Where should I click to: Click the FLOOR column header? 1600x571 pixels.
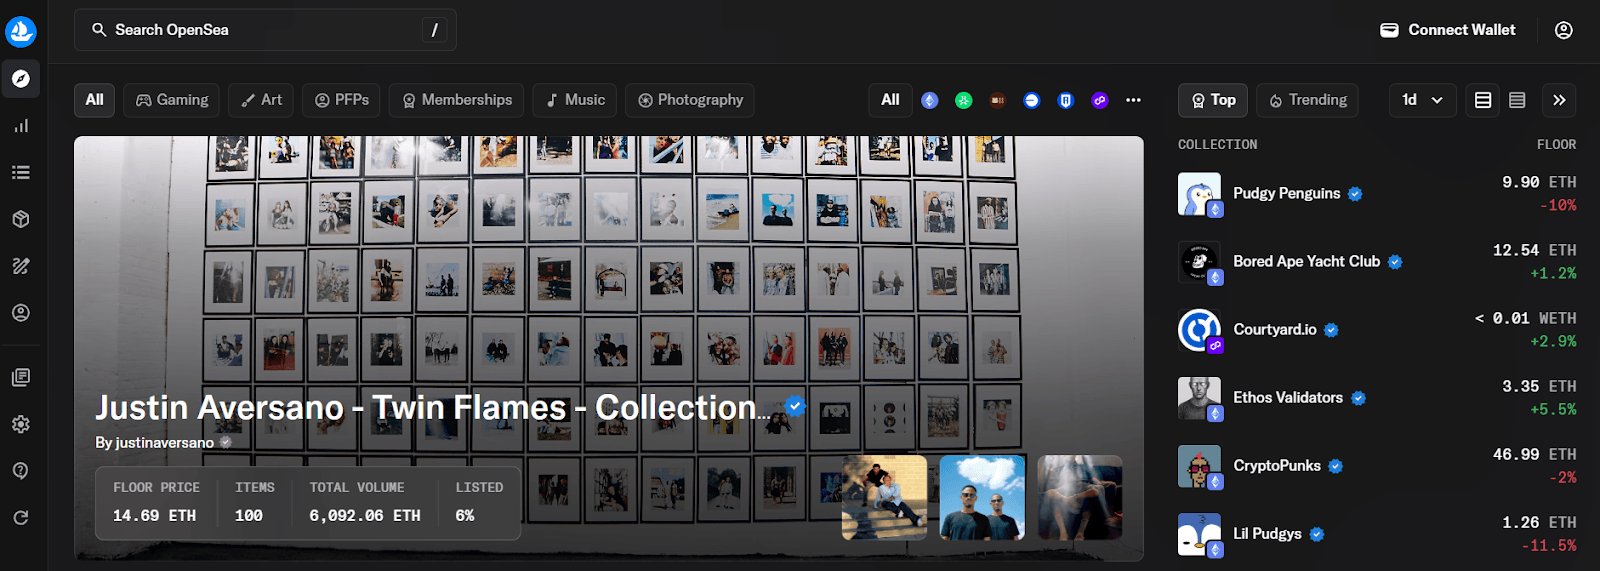(x=1556, y=145)
